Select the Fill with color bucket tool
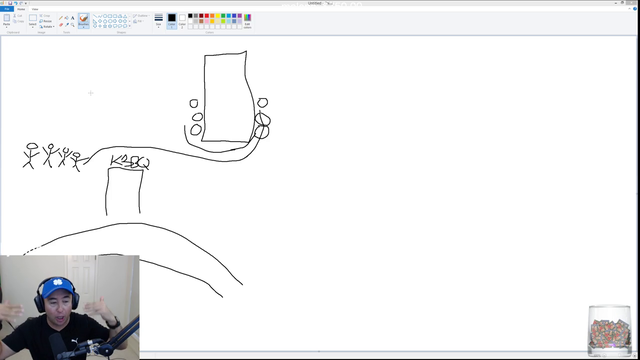Screen dimensions: 640x360 pos(67,18)
